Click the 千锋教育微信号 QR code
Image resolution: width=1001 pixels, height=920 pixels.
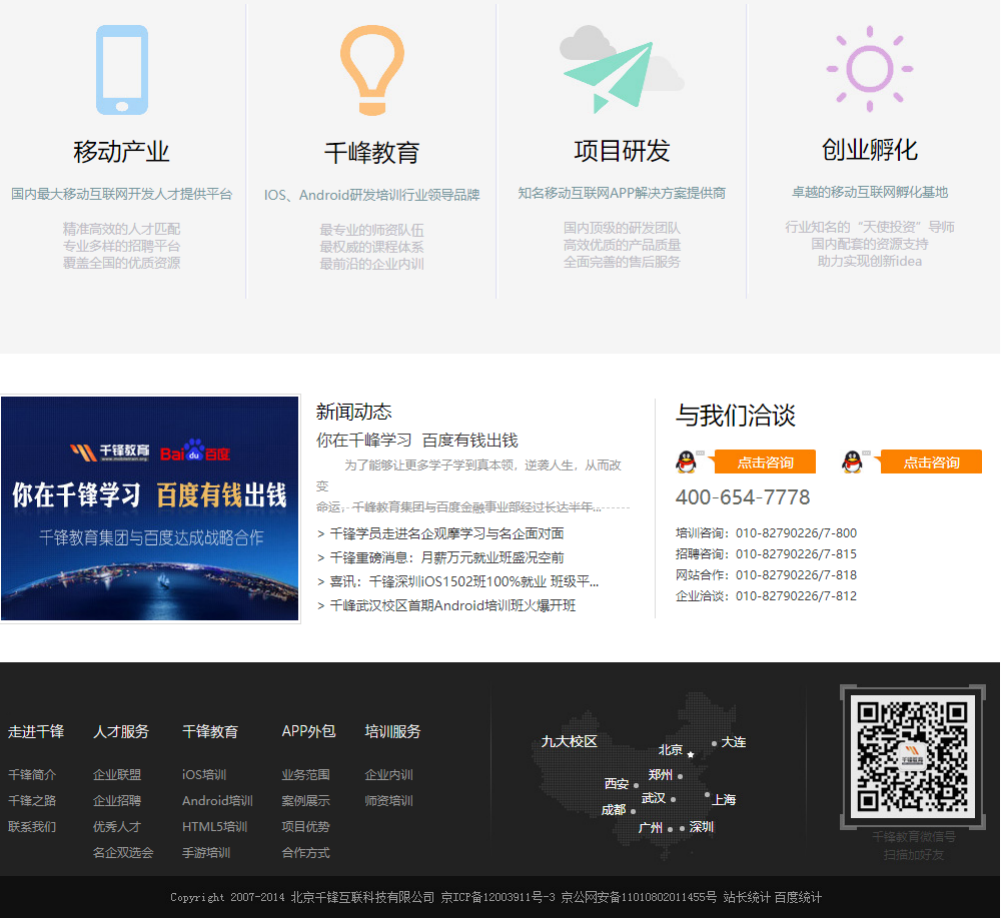pos(911,758)
